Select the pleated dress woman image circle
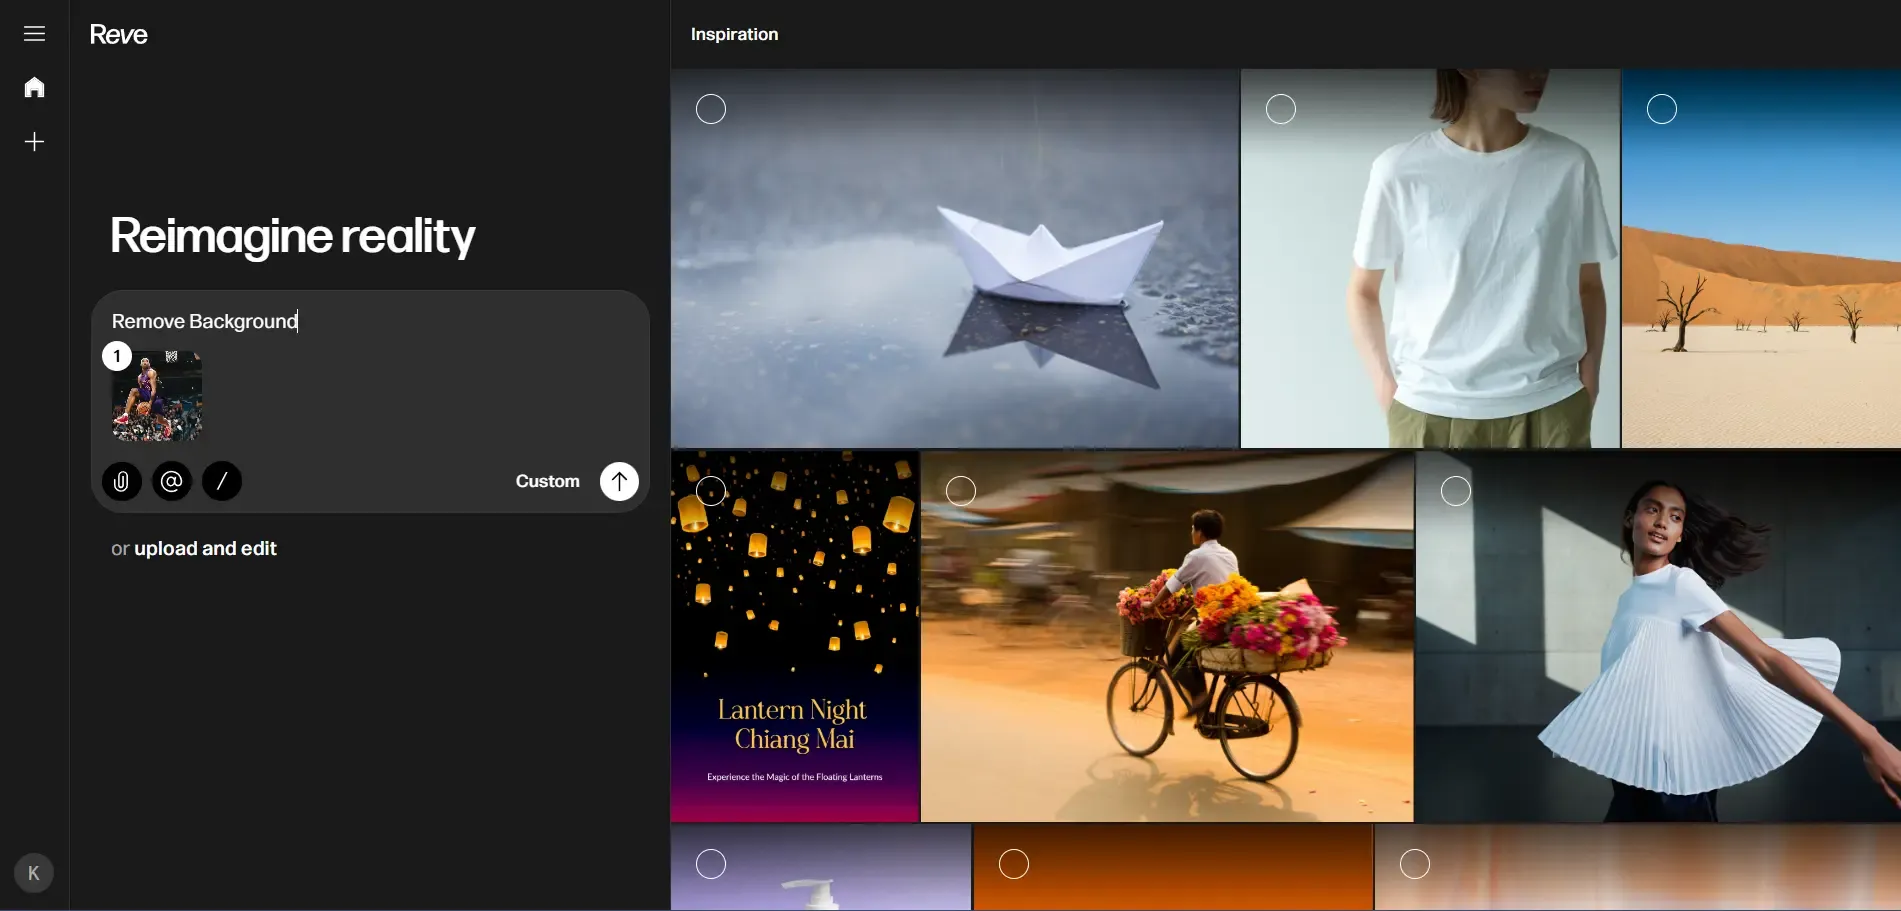Image resolution: width=1901 pixels, height=911 pixels. pyautogui.click(x=1456, y=491)
